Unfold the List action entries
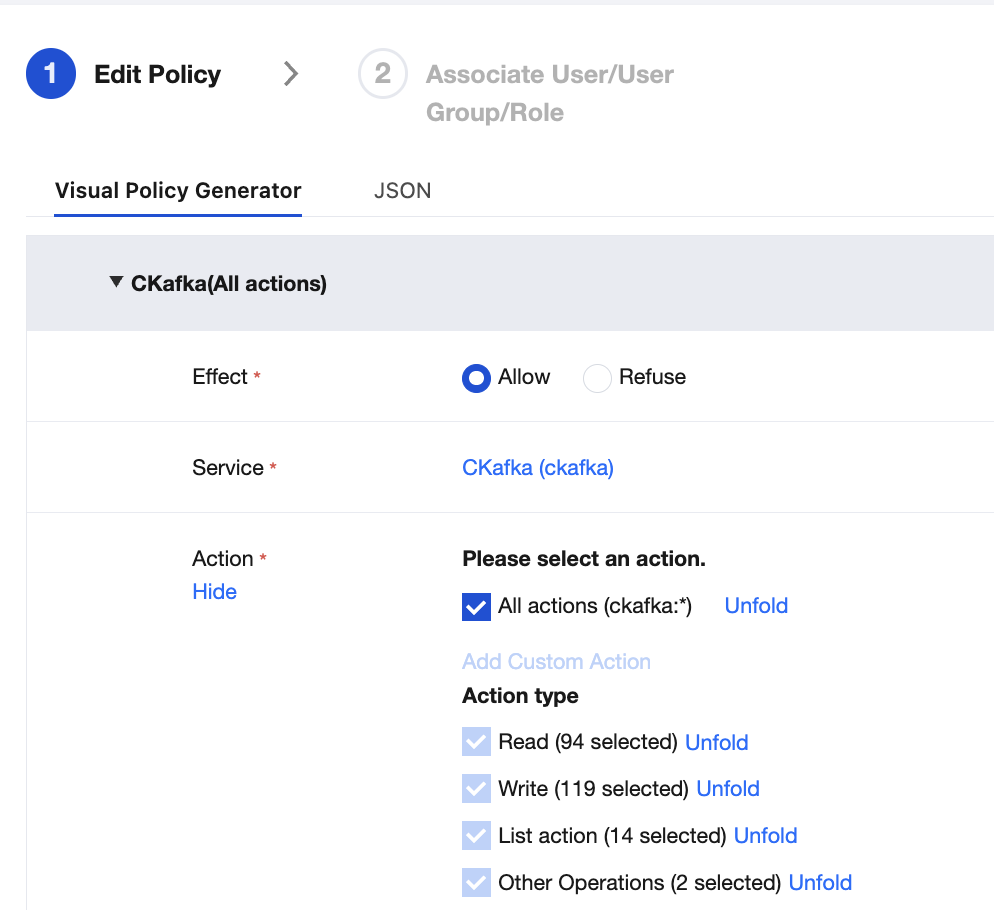 [765, 836]
